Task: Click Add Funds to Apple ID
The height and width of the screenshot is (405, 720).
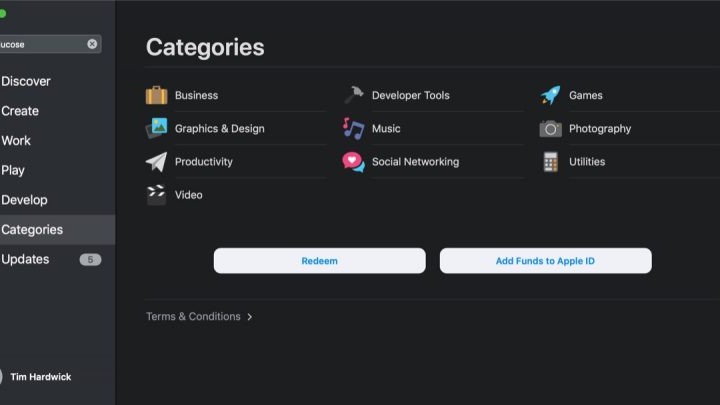Action: pos(545,261)
